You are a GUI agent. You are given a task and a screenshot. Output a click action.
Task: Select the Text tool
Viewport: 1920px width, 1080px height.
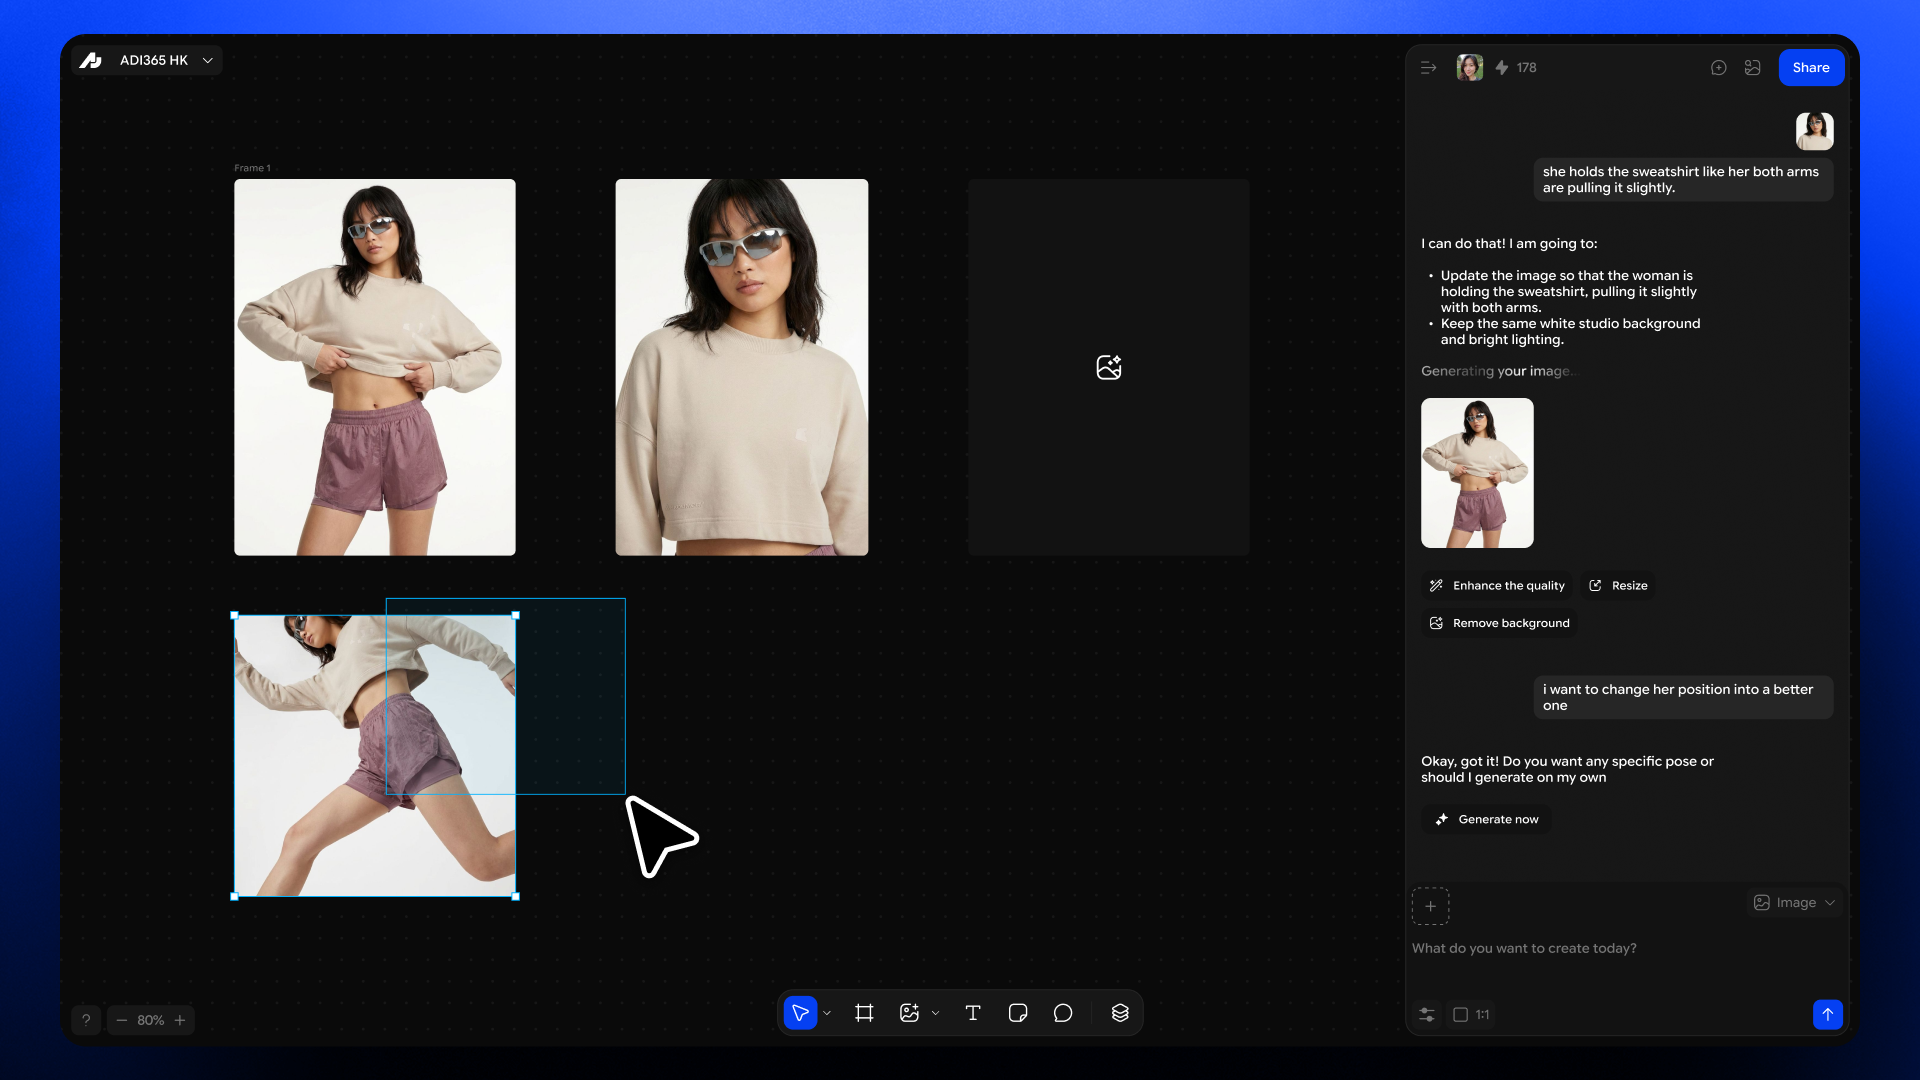(973, 1012)
